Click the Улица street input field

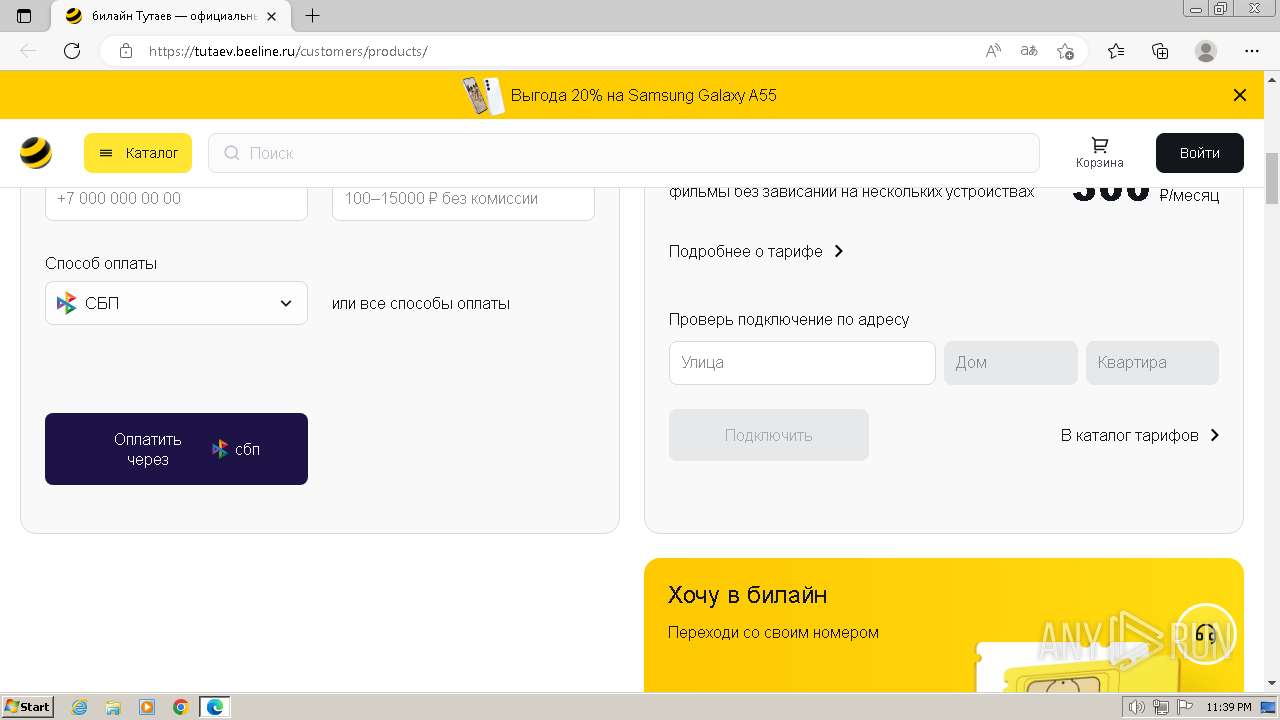pyautogui.click(x=802, y=363)
